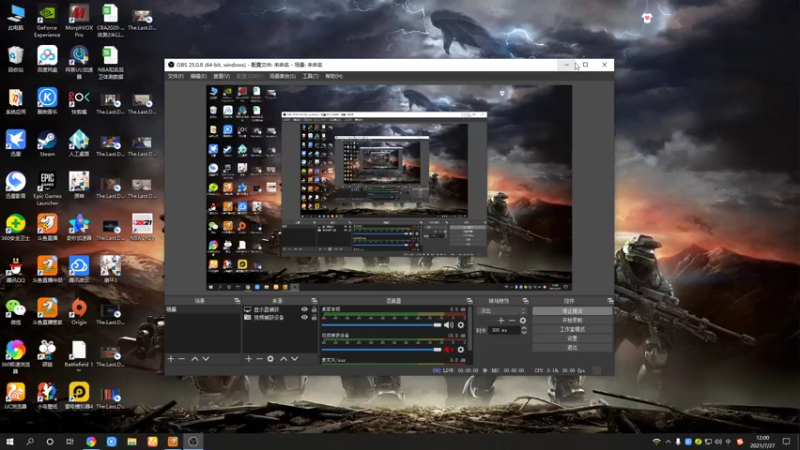
Task: Open the desktop audio settings gear in the mixer
Action: pos(461,325)
